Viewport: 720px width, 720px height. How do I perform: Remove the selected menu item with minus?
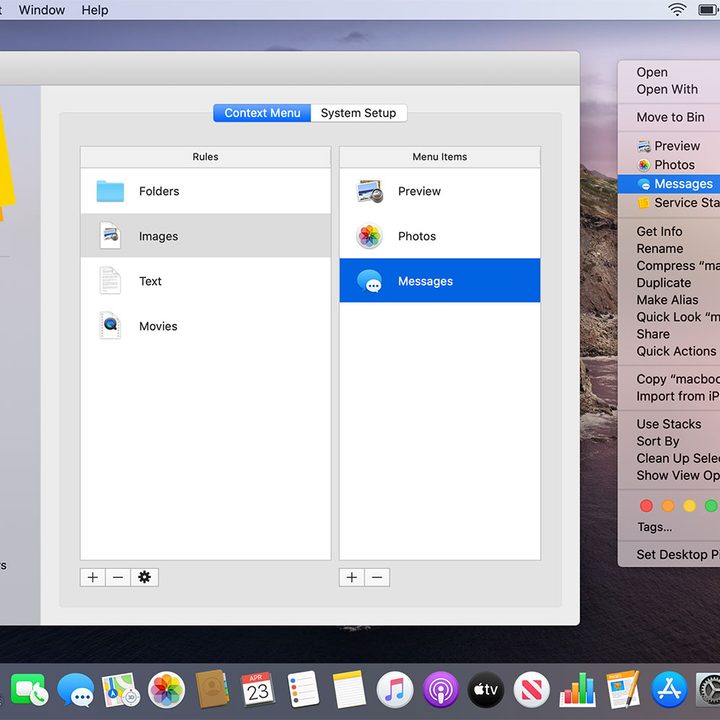[x=377, y=577]
